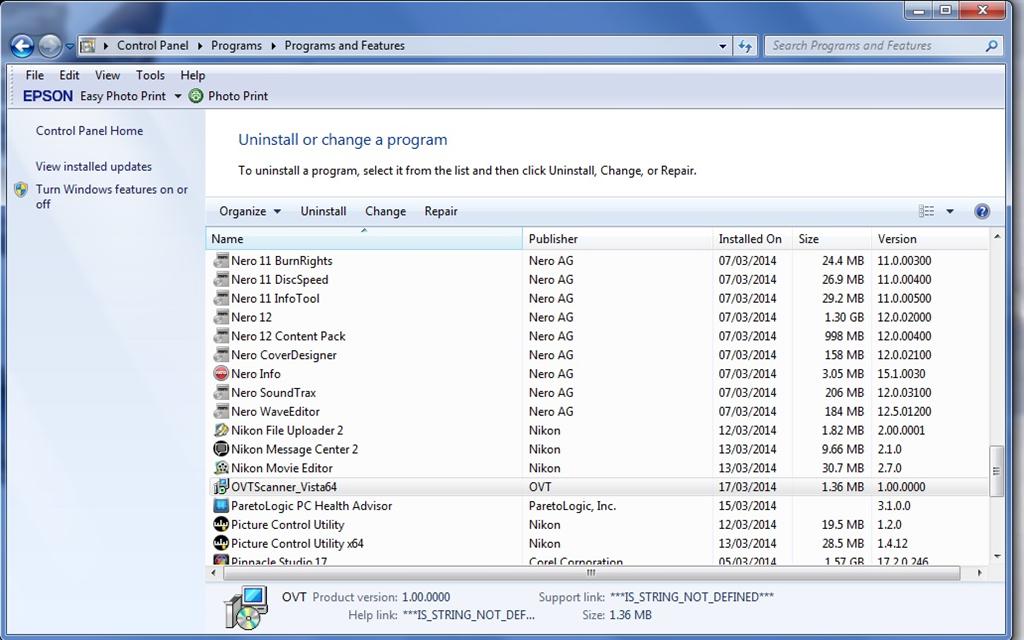Open the address bar history dropdown
The height and width of the screenshot is (640, 1024).
pyautogui.click(x=722, y=46)
